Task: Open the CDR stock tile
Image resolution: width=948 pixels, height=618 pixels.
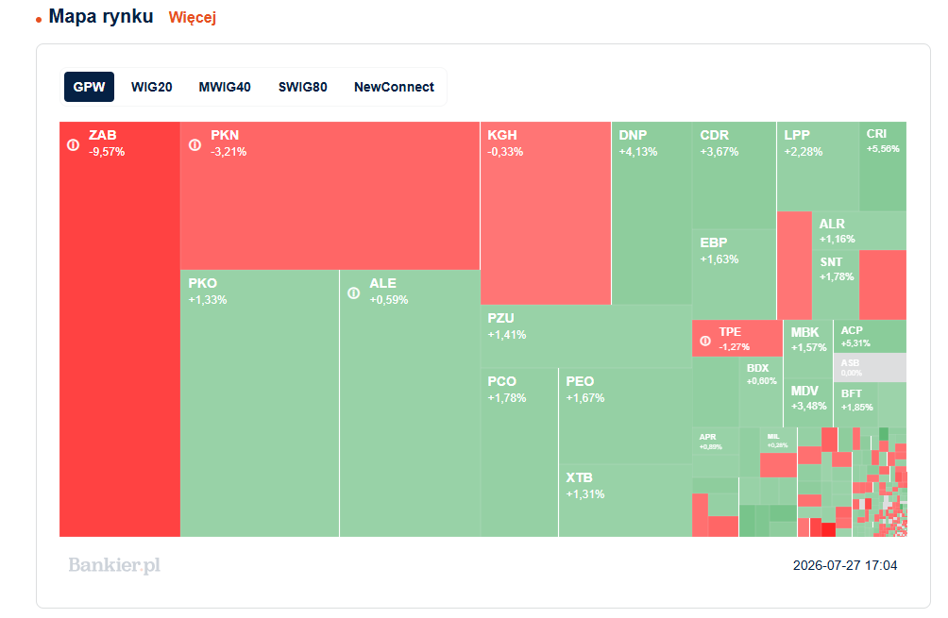Action: click(734, 175)
